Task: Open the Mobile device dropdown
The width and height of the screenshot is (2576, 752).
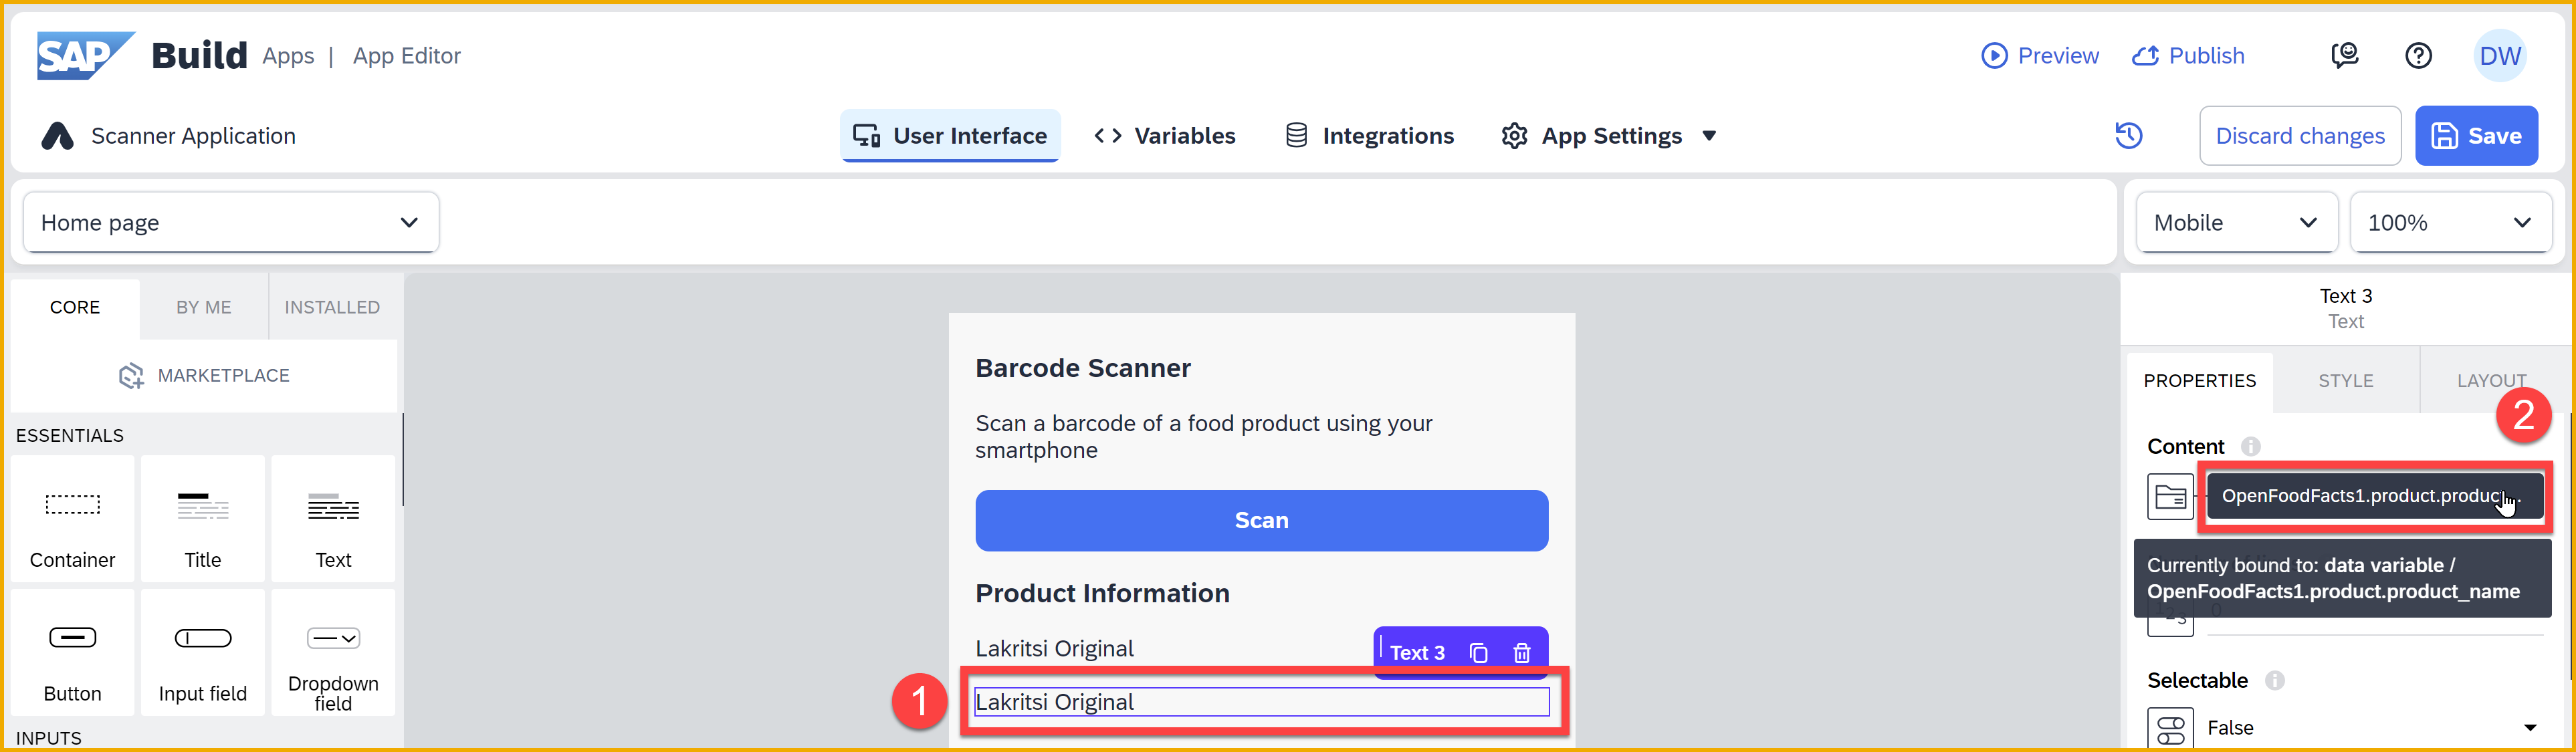Action: 2236,222
